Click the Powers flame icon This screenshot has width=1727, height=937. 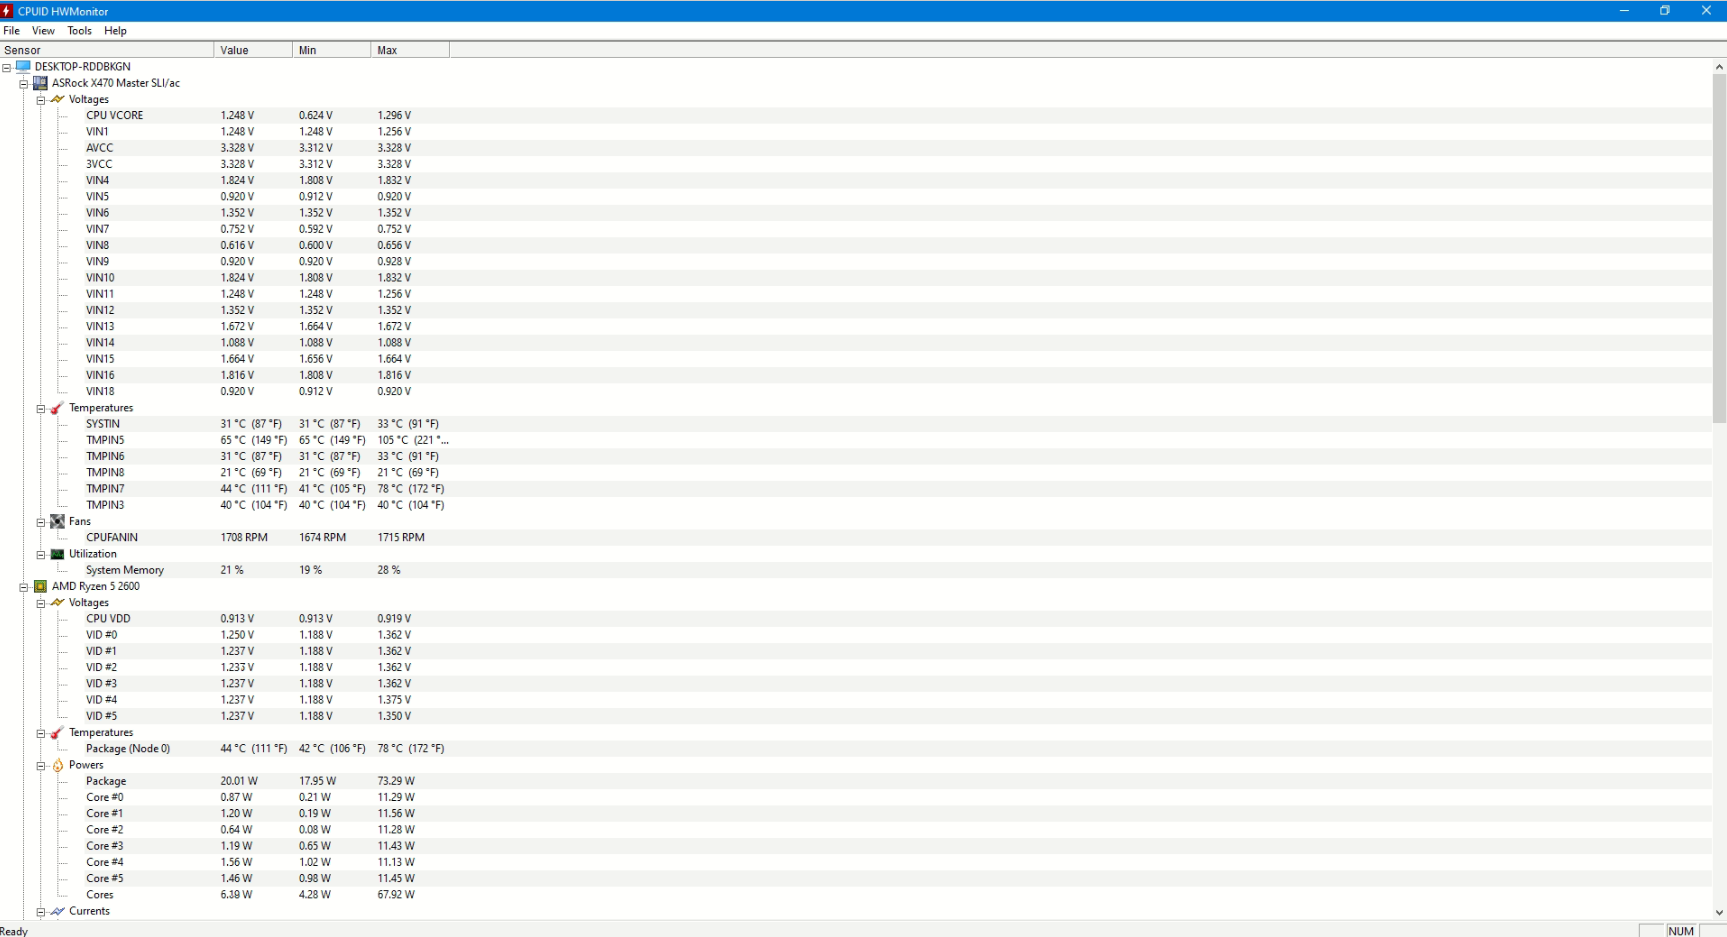click(x=57, y=765)
